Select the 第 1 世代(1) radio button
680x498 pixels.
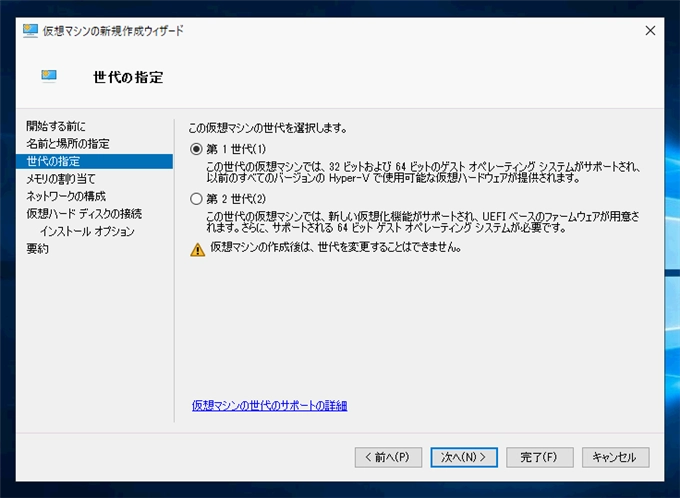[x=196, y=149]
